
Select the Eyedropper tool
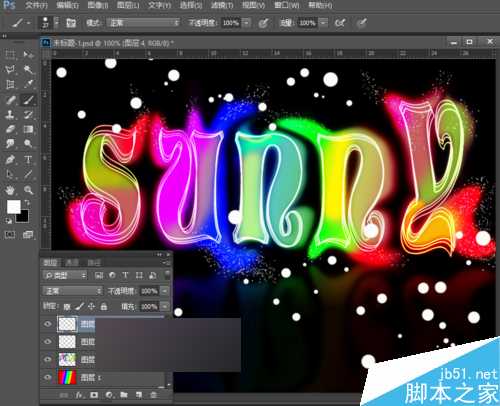tap(28, 84)
